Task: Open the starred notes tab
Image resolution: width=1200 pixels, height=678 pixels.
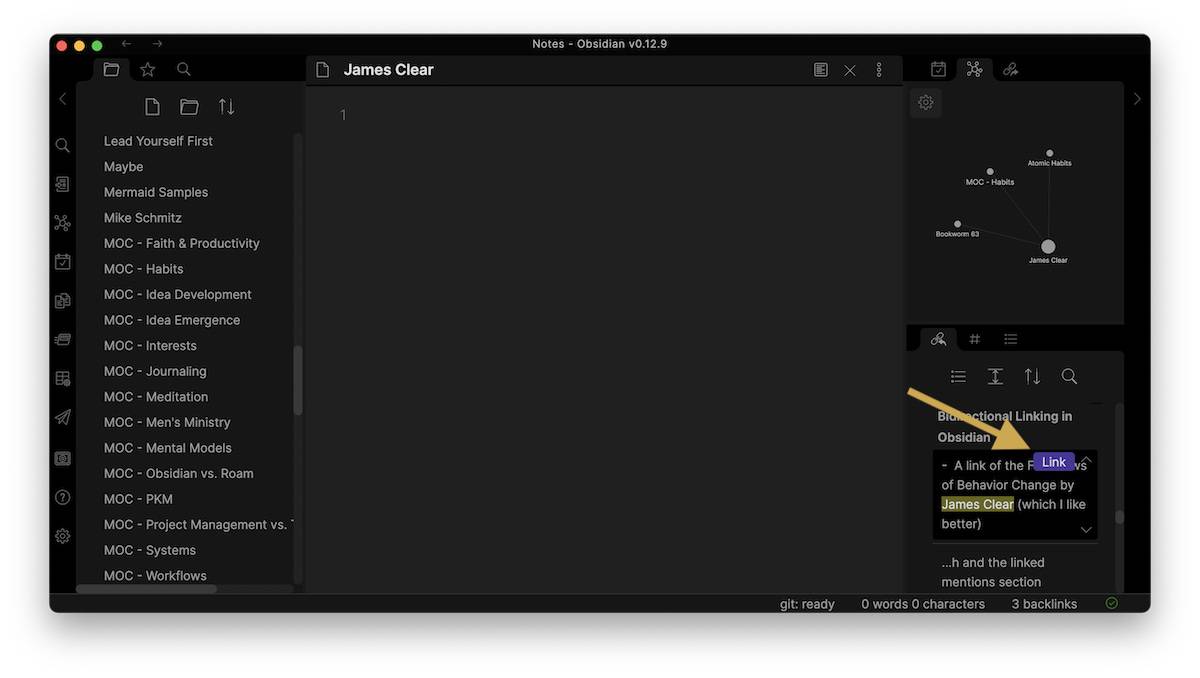Action: click(x=148, y=70)
